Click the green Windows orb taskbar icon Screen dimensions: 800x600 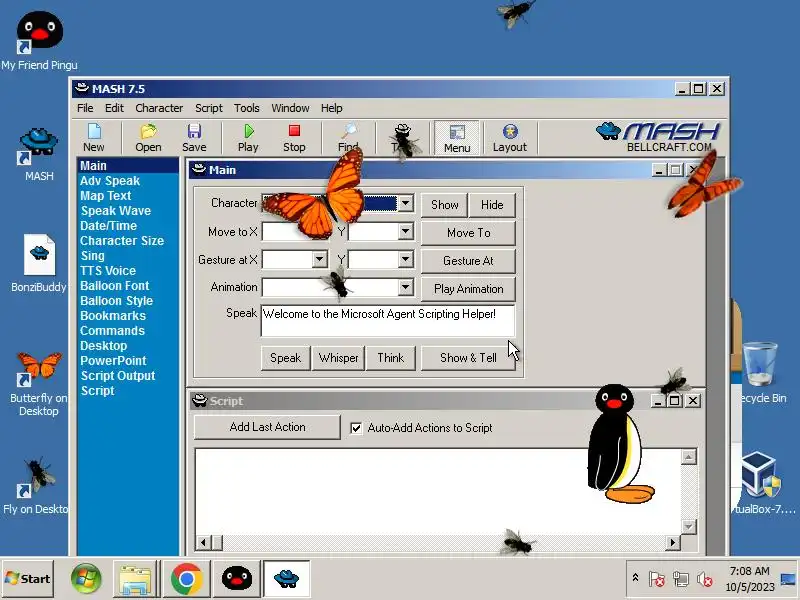(86, 579)
